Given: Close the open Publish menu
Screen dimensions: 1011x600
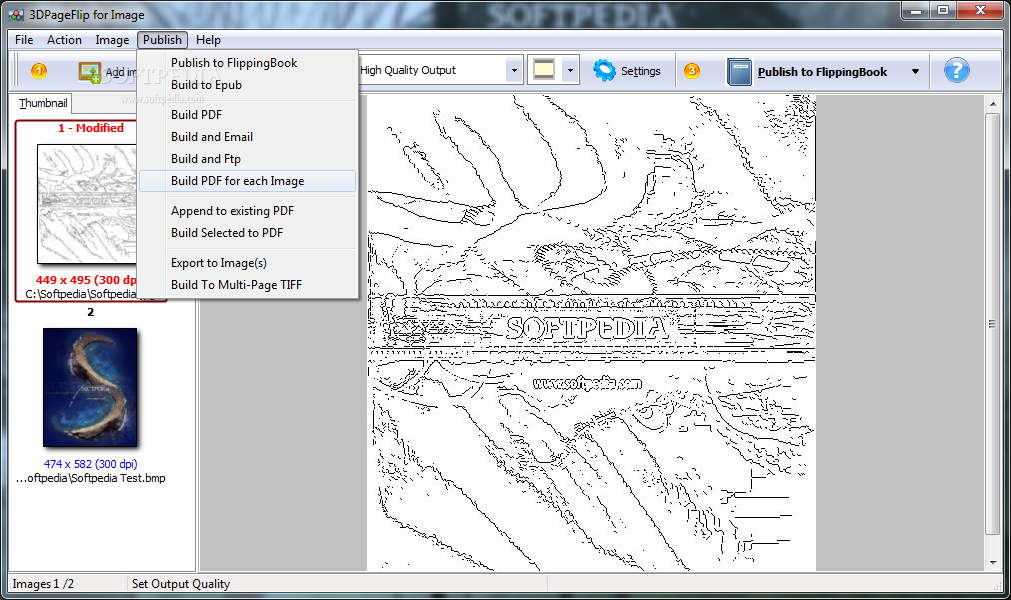Looking at the screenshot, I should tap(162, 40).
